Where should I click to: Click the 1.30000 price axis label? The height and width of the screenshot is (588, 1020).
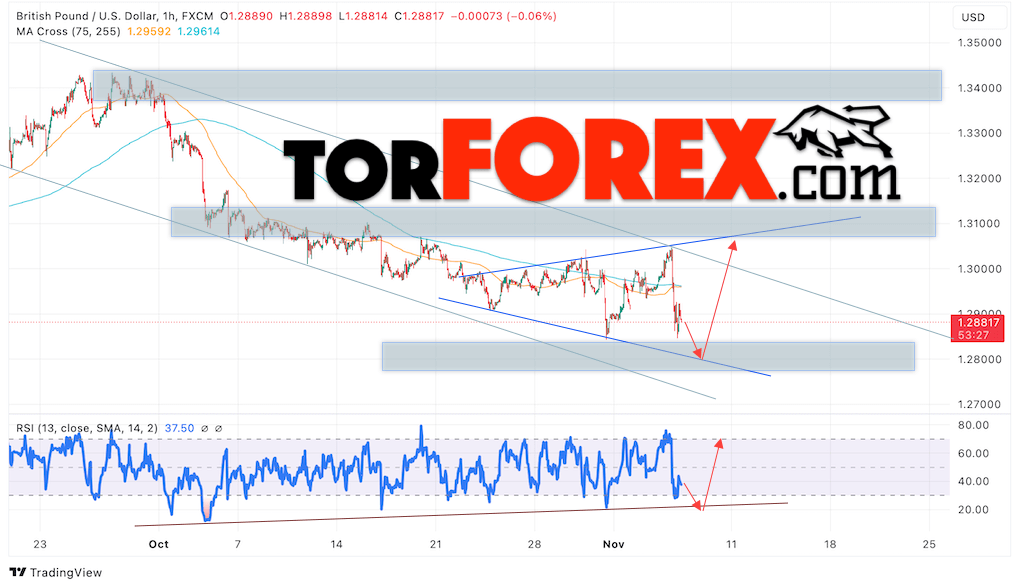click(x=979, y=269)
